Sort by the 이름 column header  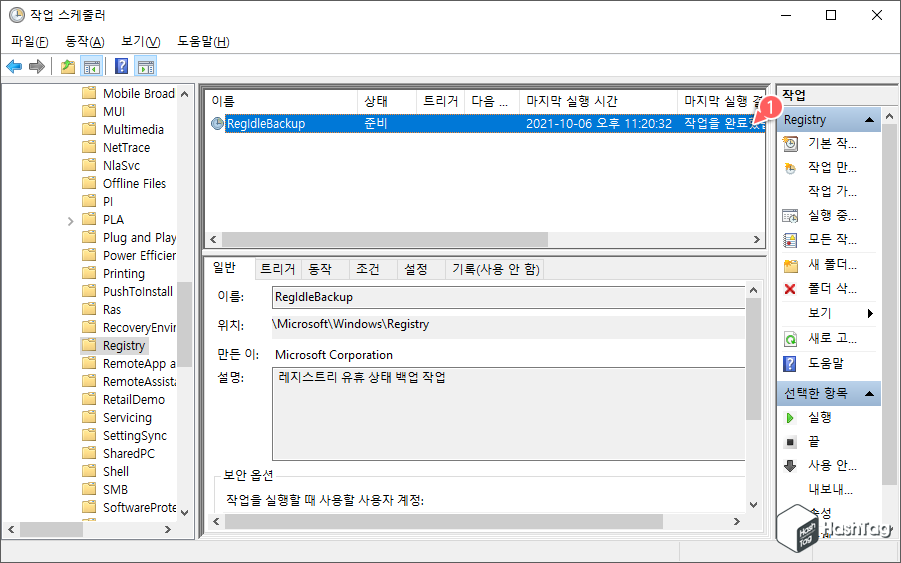click(282, 102)
